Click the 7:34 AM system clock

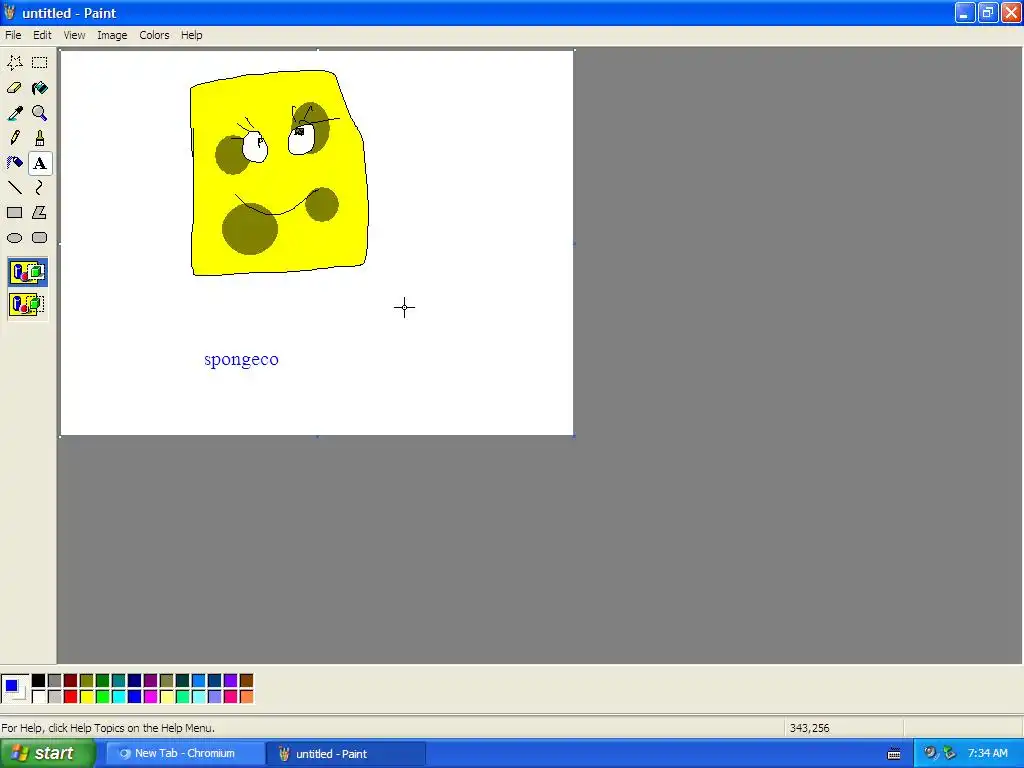pos(987,754)
